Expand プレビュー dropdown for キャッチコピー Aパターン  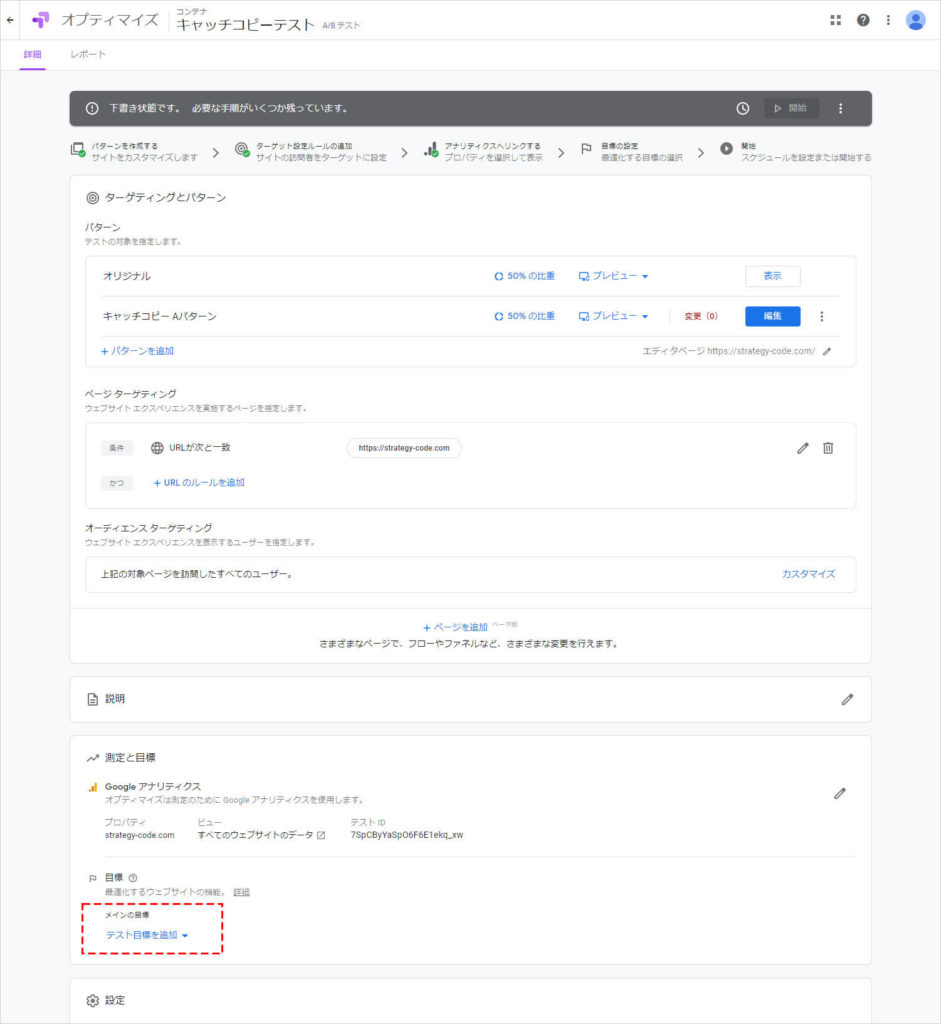tap(614, 316)
